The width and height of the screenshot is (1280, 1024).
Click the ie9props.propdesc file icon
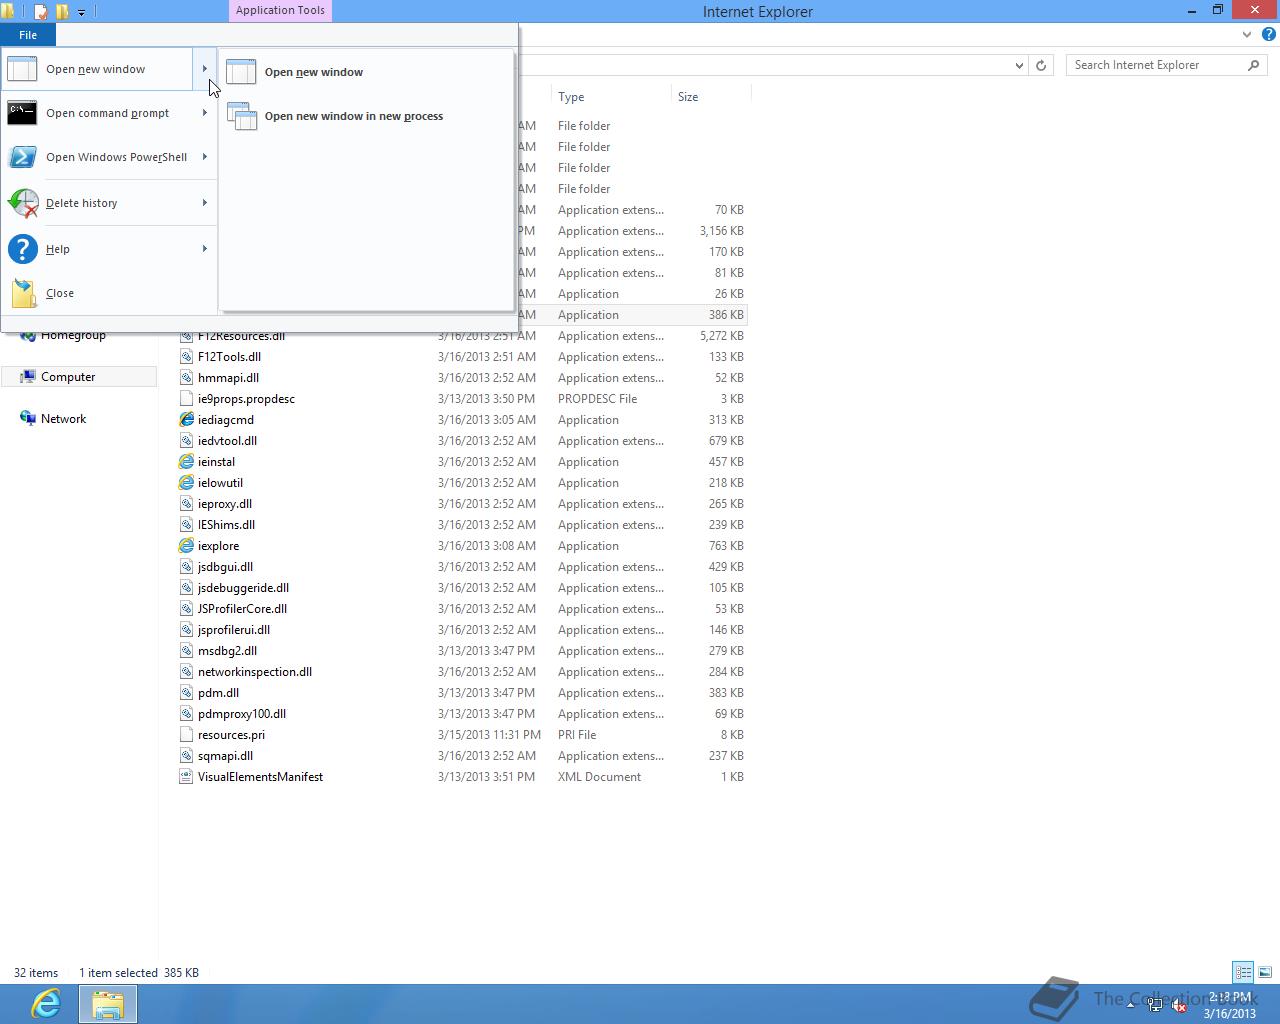point(186,399)
